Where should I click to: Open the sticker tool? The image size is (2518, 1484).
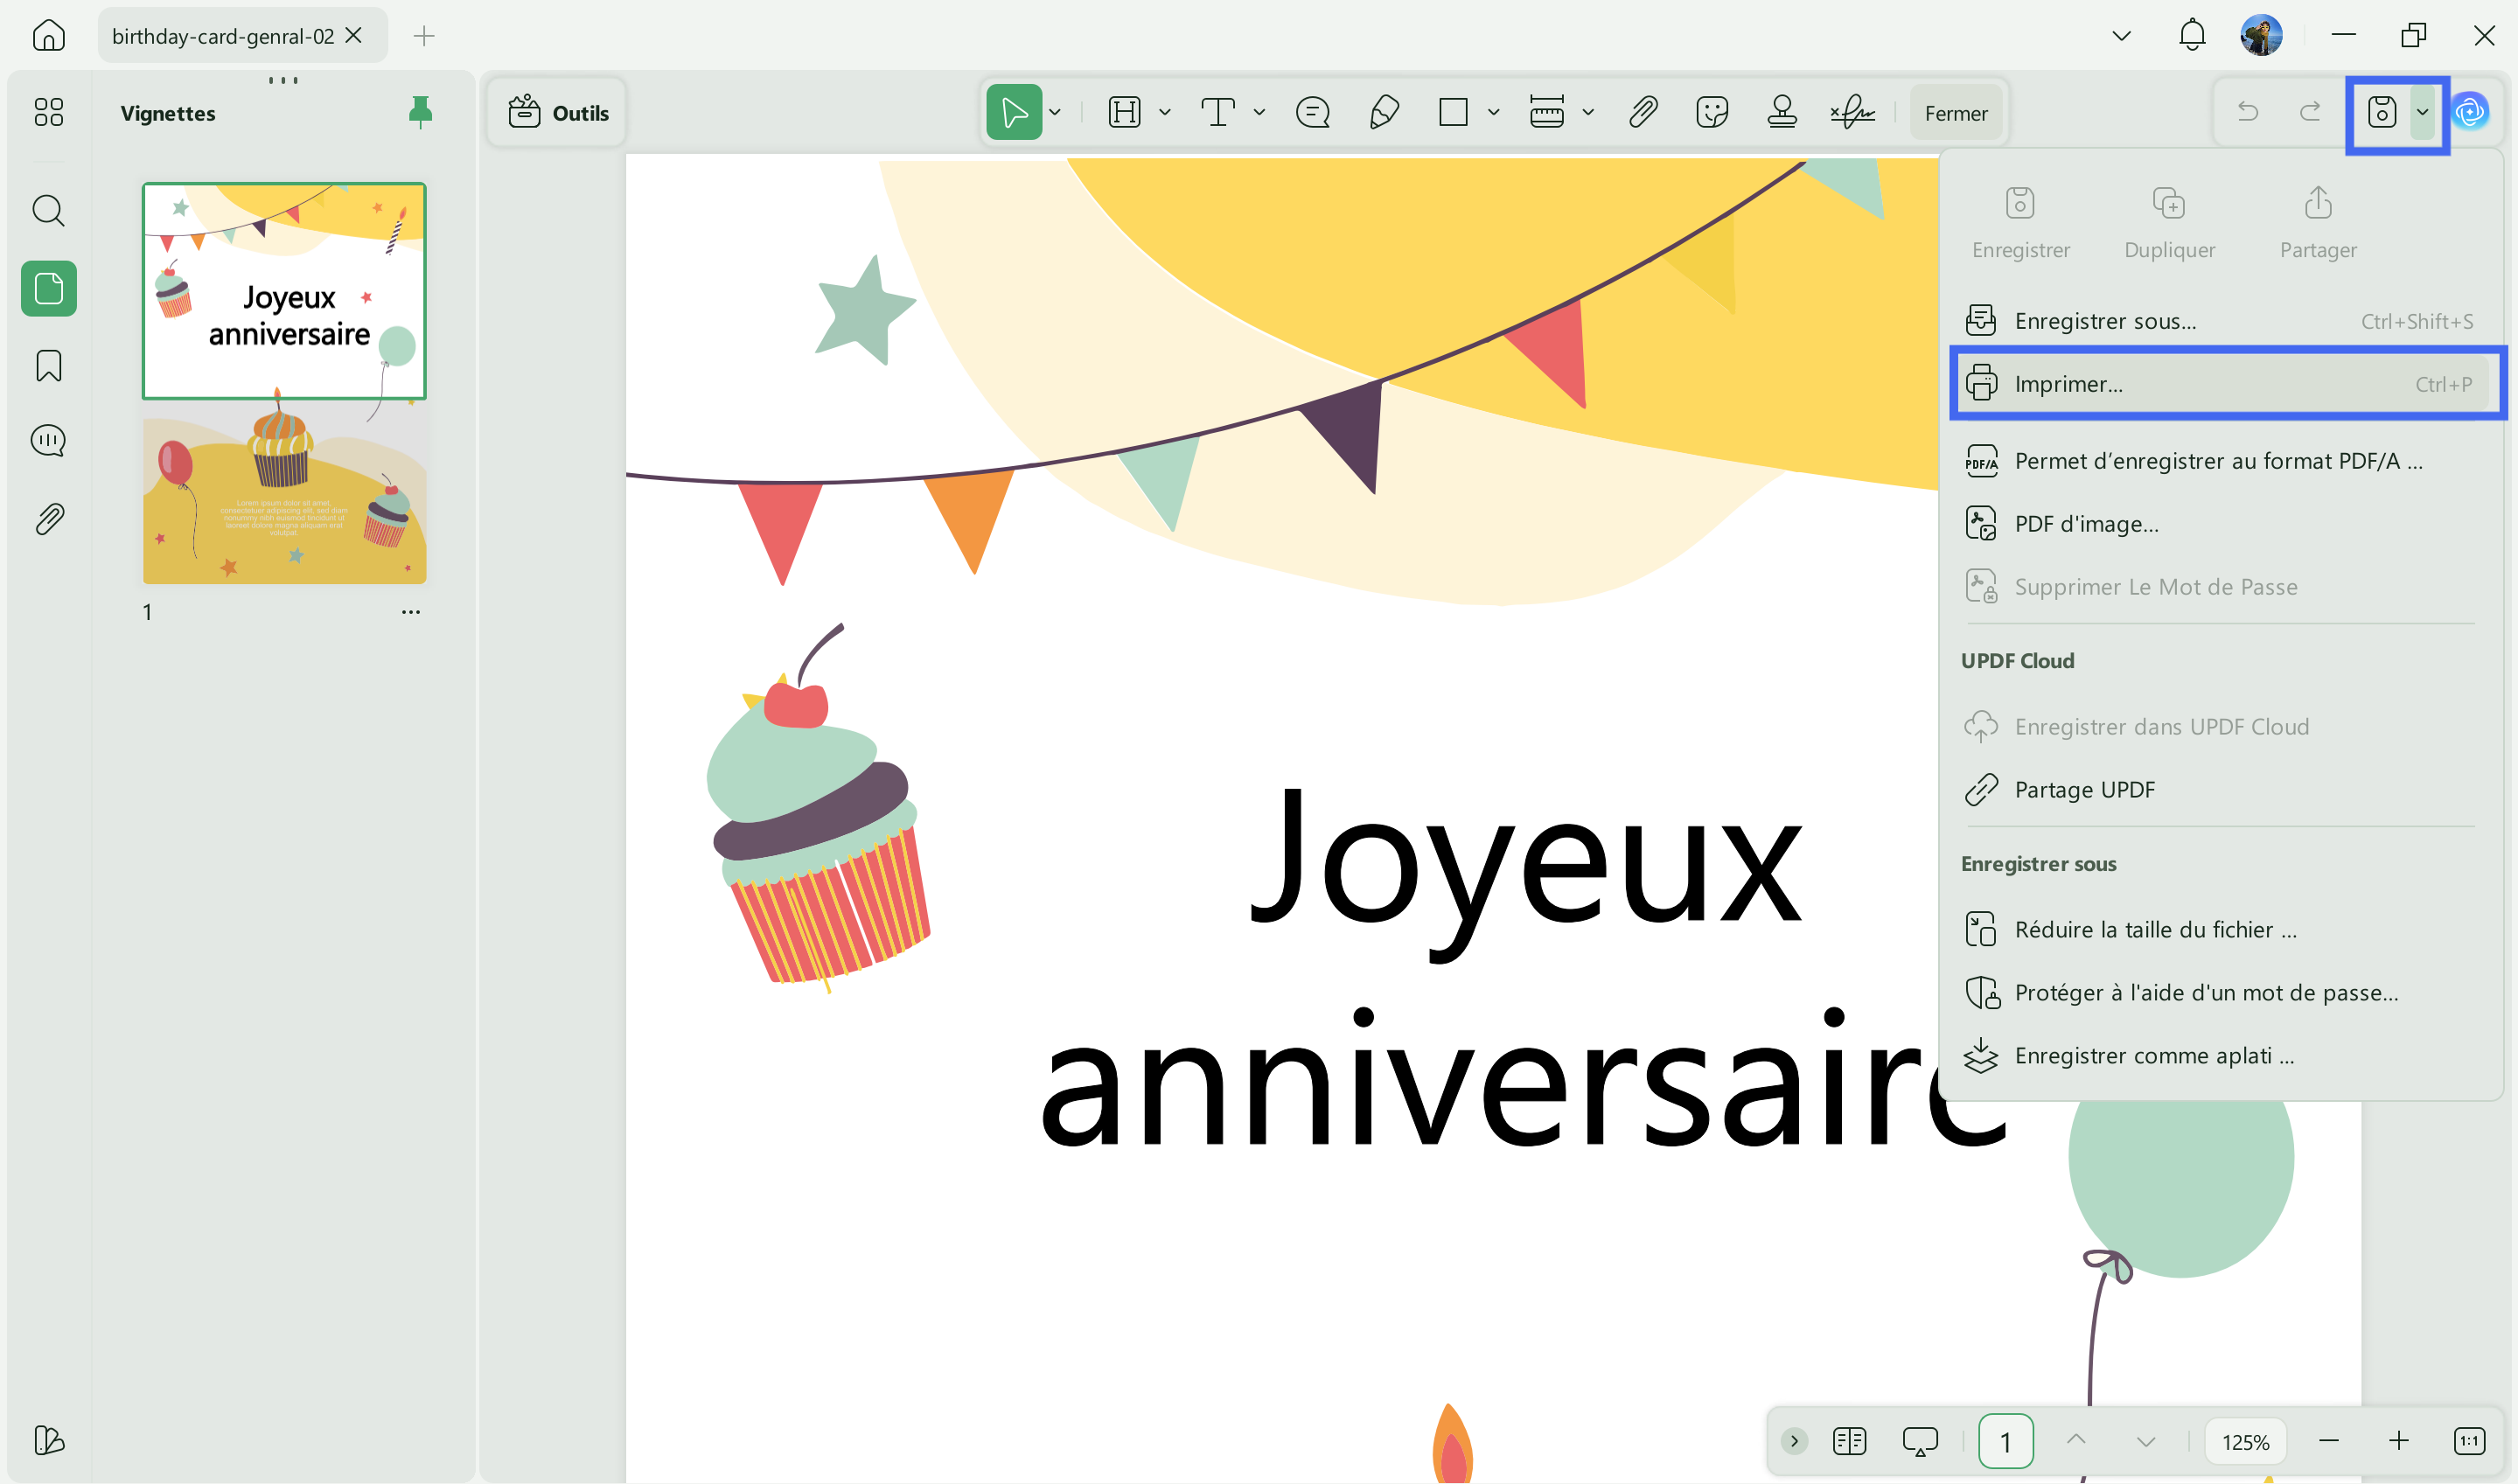click(1712, 112)
